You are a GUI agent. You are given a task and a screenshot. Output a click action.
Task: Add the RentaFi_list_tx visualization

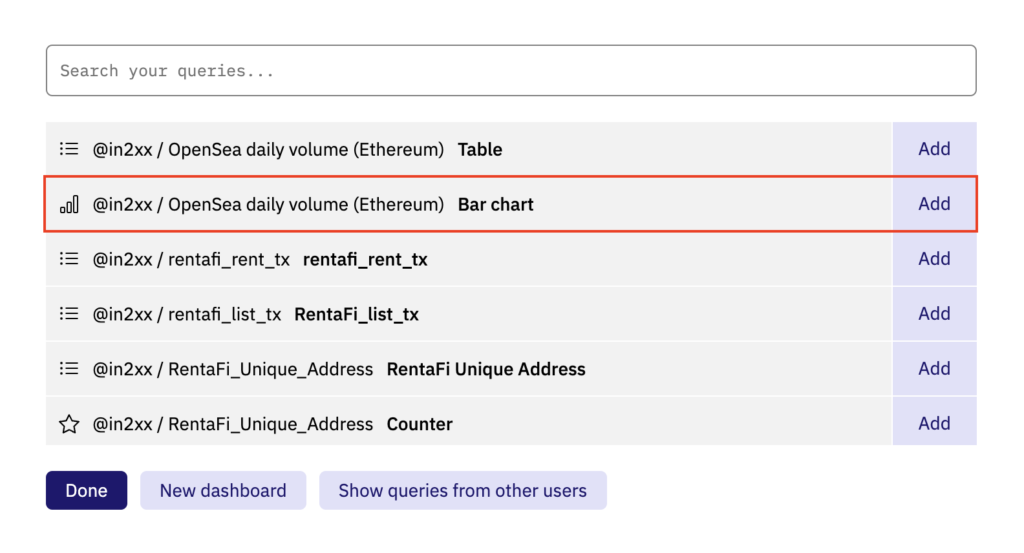click(x=934, y=314)
